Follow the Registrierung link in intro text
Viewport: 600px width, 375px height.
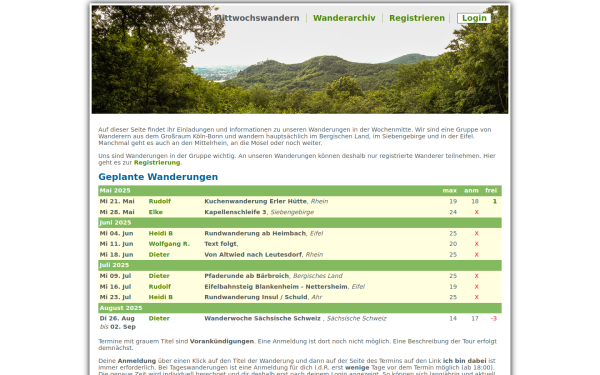(157, 163)
